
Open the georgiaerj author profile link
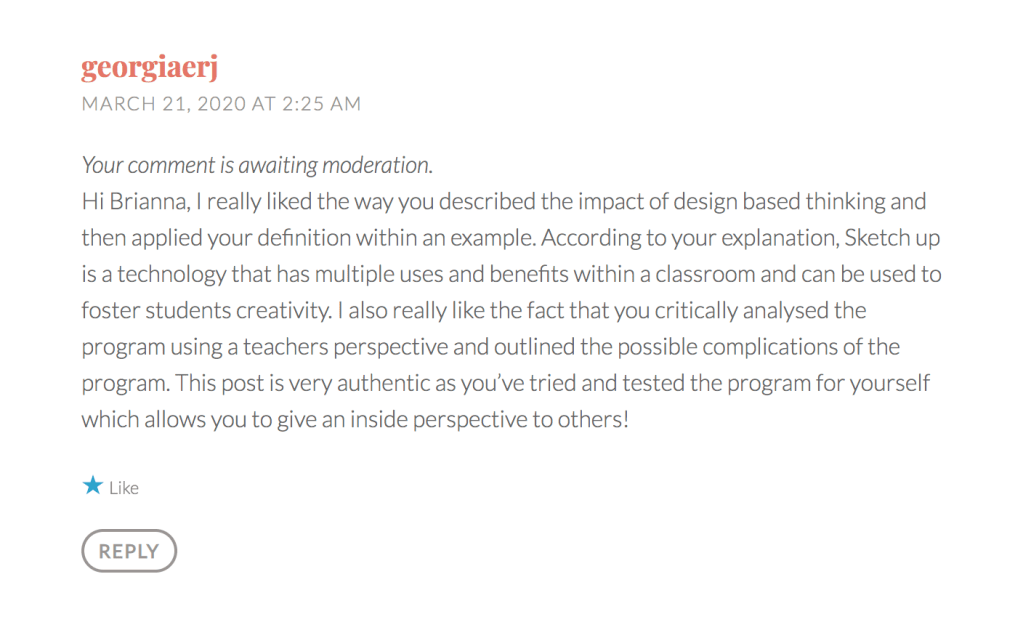point(150,67)
